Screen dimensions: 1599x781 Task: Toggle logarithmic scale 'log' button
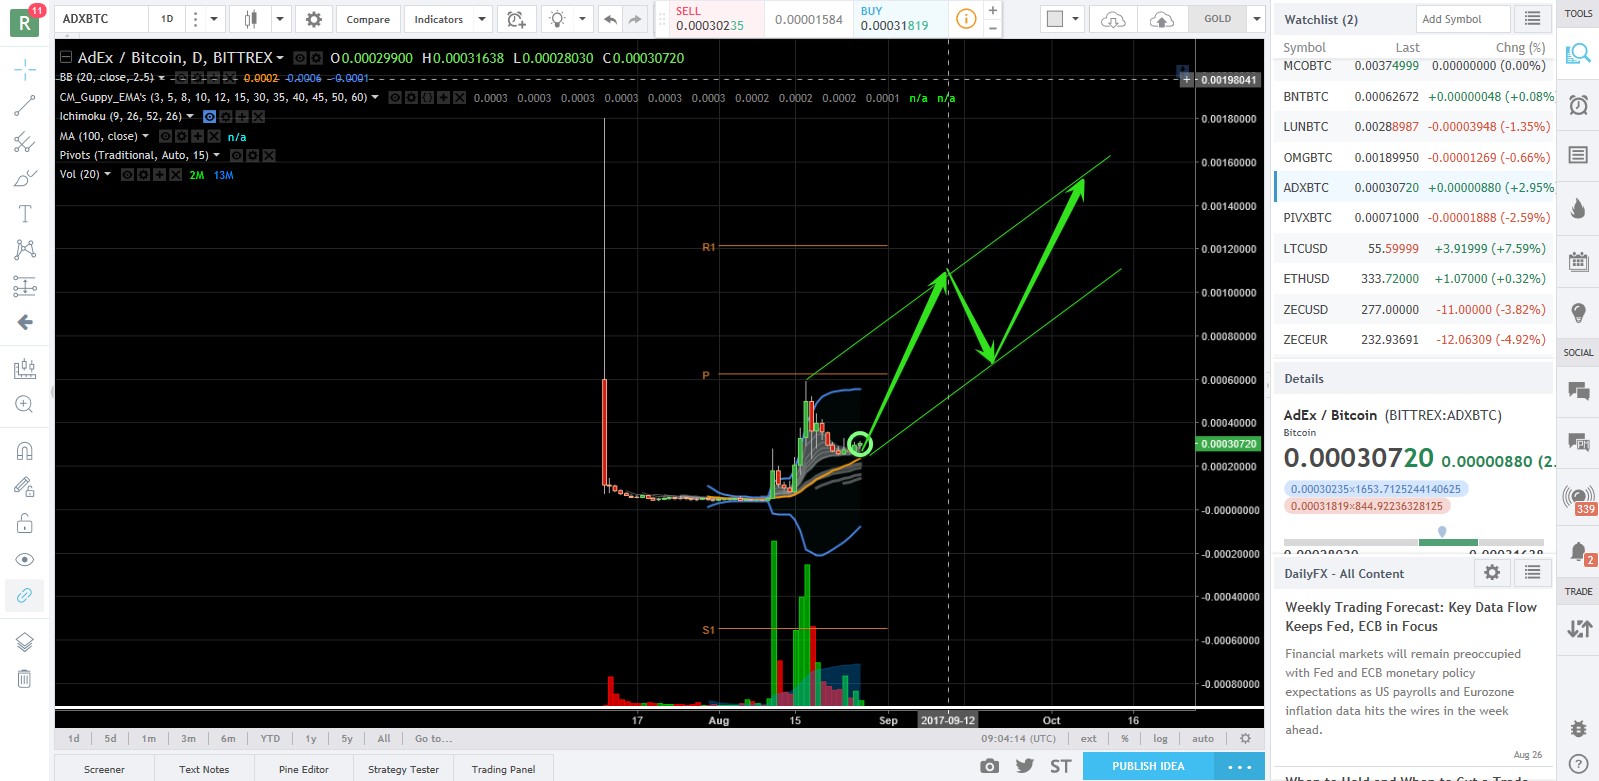[x=1160, y=739]
